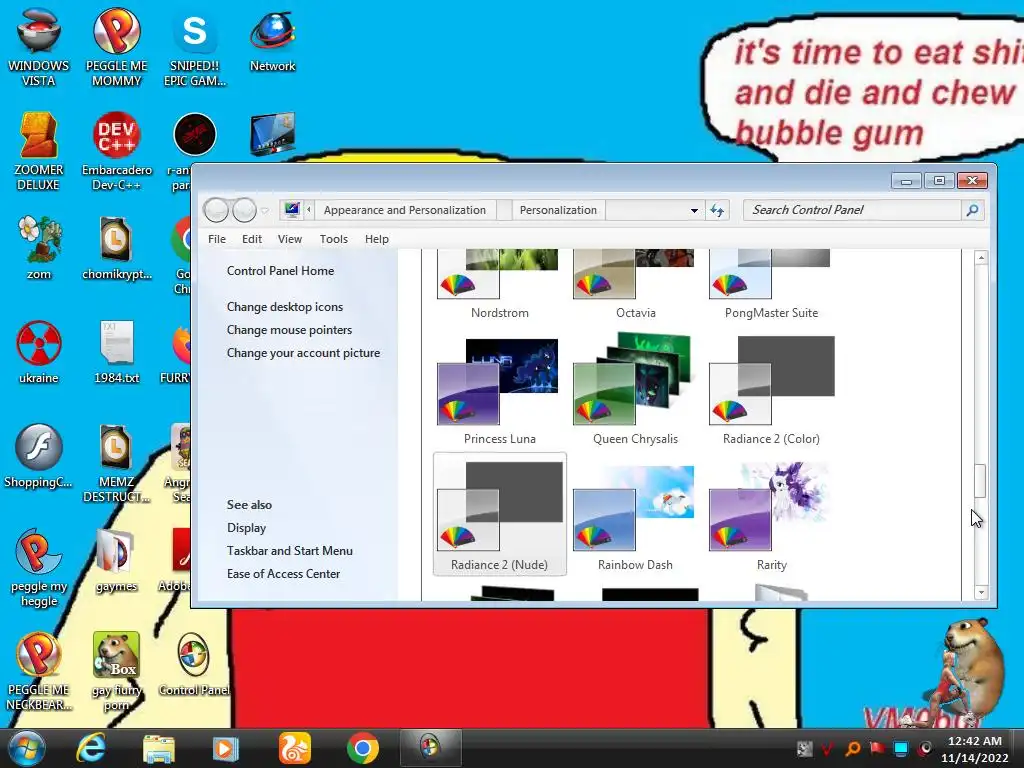Click the search magnifier in Control Panel
1024x768 pixels.
coord(972,210)
